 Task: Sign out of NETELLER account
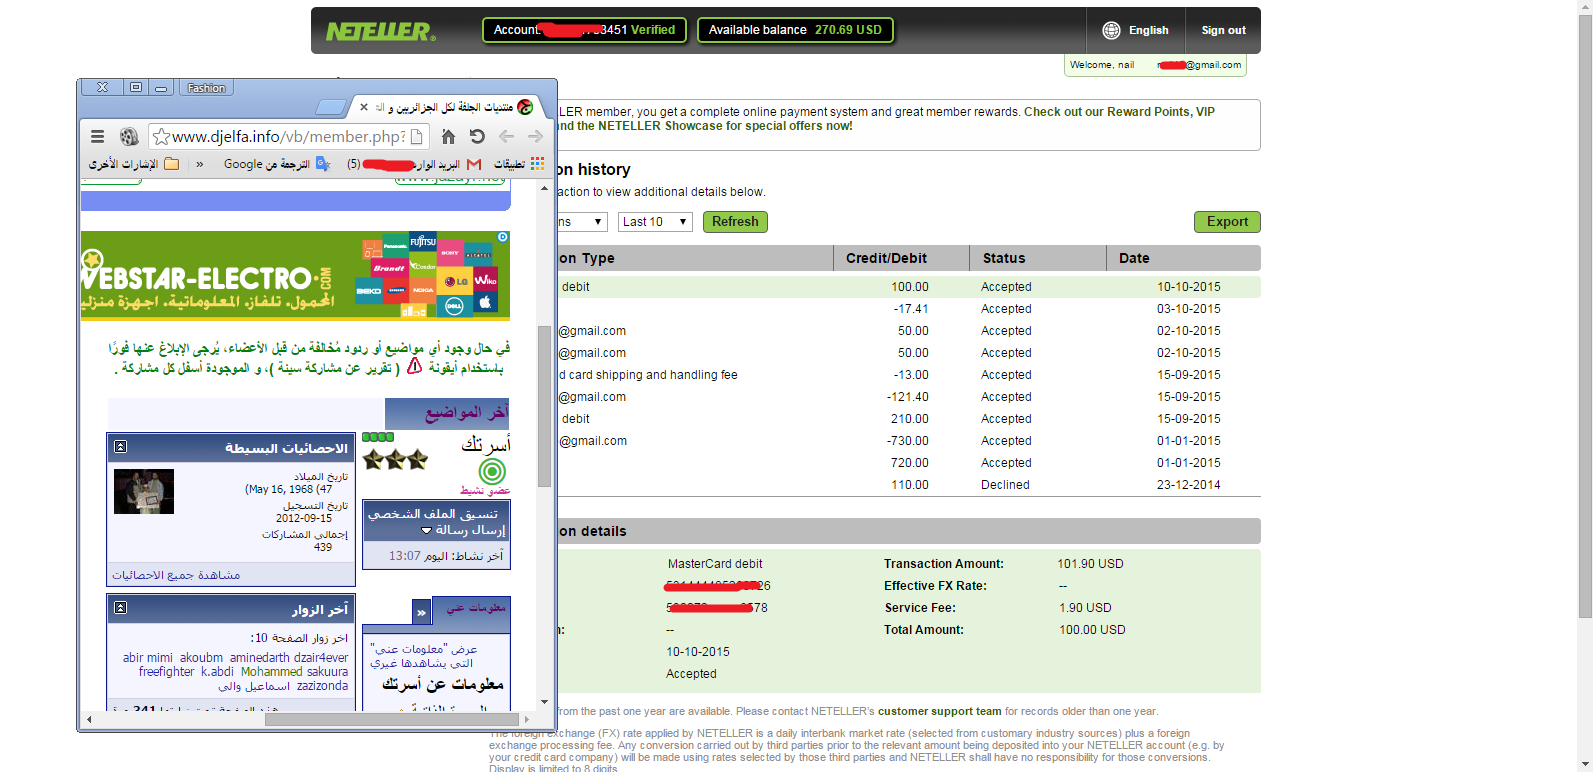pos(1223,30)
